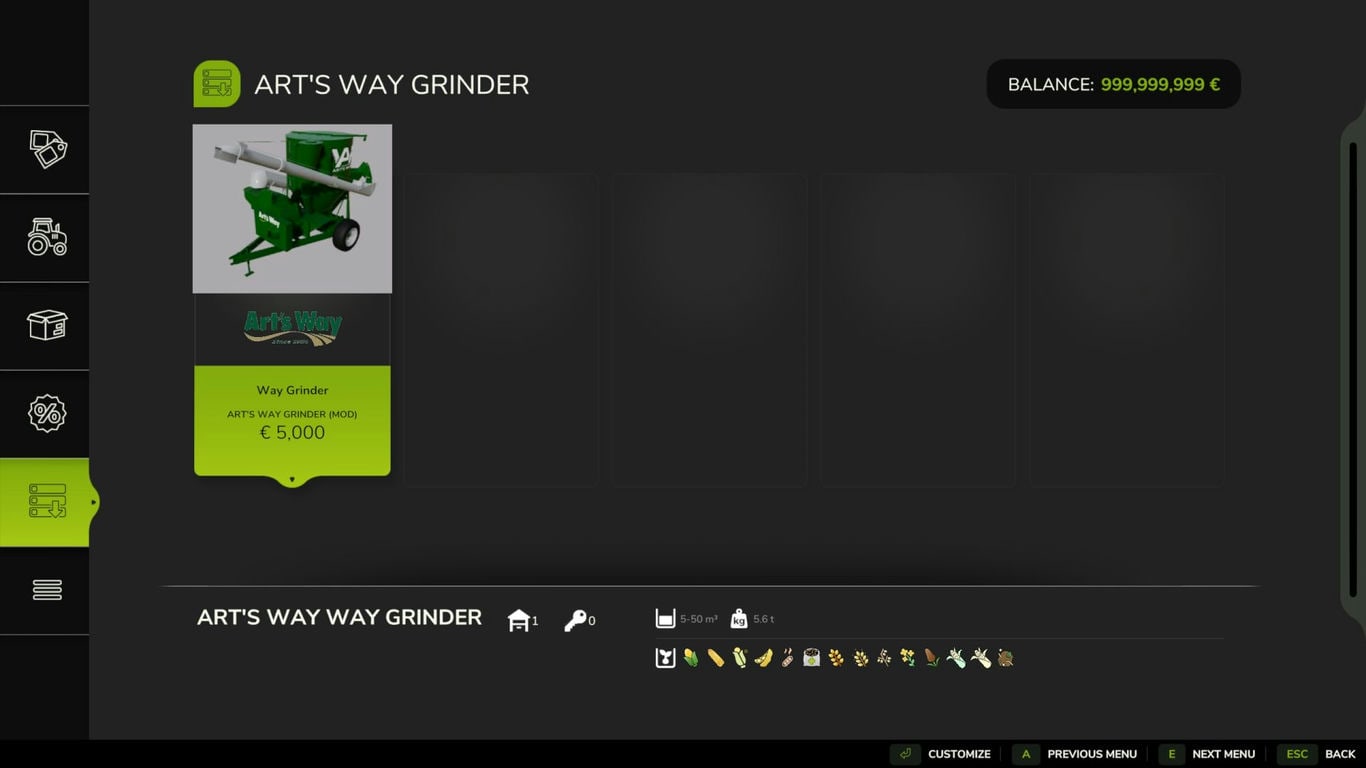Click the 'ART'S WAY GRINDER (MOD)' label
The width and height of the screenshot is (1366, 768).
pos(292,414)
